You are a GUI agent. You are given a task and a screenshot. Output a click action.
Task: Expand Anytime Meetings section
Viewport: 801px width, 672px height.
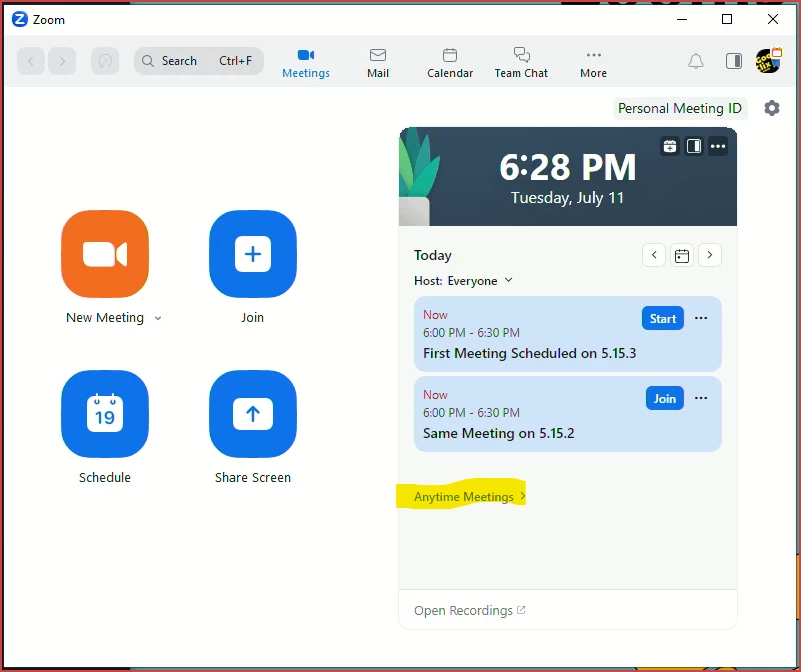(x=469, y=496)
